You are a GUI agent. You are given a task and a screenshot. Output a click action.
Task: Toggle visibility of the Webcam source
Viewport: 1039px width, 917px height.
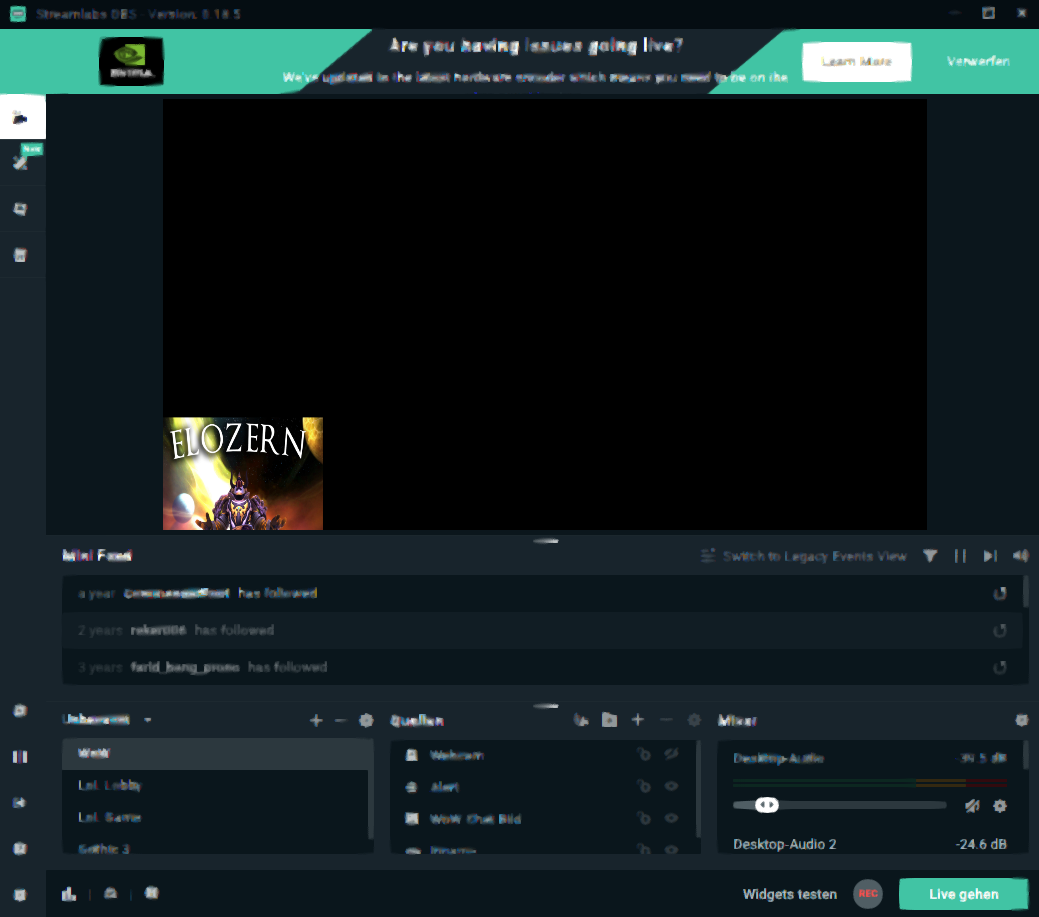coord(671,755)
